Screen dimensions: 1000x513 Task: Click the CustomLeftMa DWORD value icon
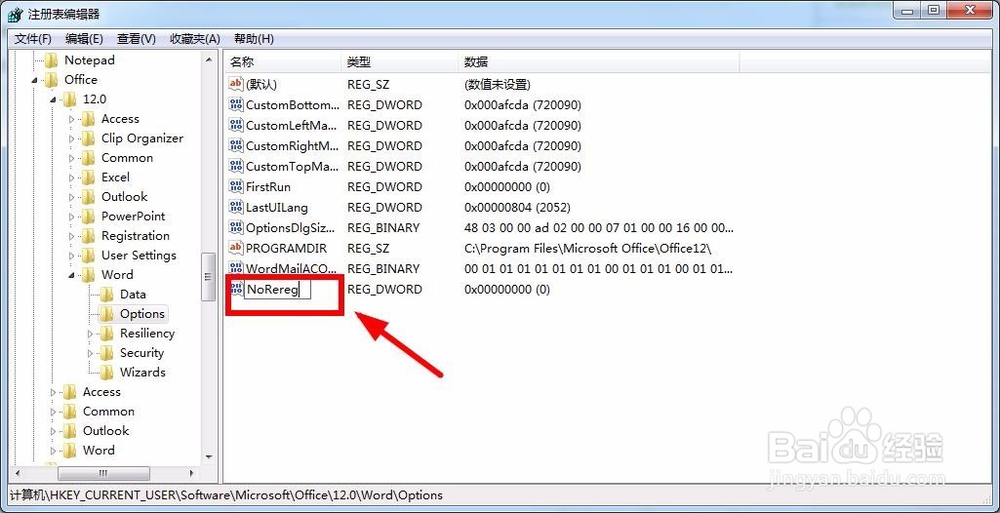click(236, 125)
